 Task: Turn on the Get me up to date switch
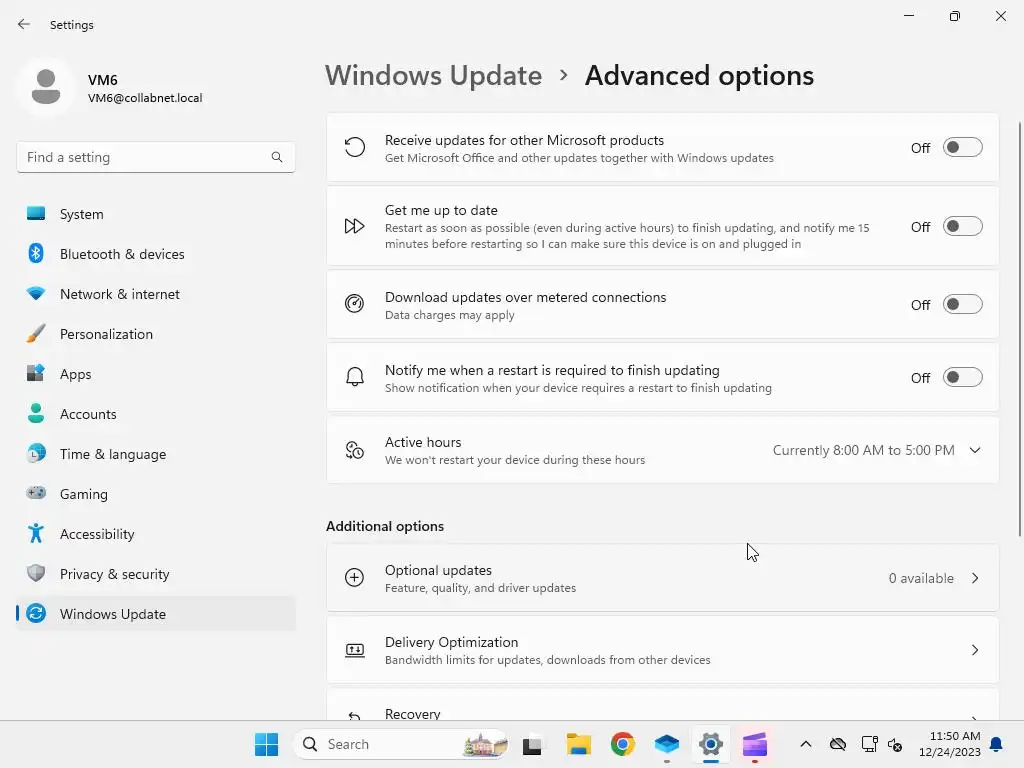click(963, 227)
